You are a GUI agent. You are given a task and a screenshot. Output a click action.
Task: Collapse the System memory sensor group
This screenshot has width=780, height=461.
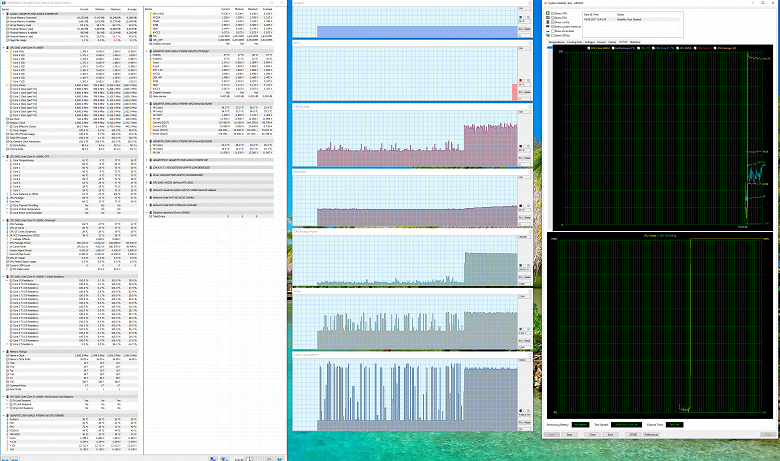tap(3, 14)
